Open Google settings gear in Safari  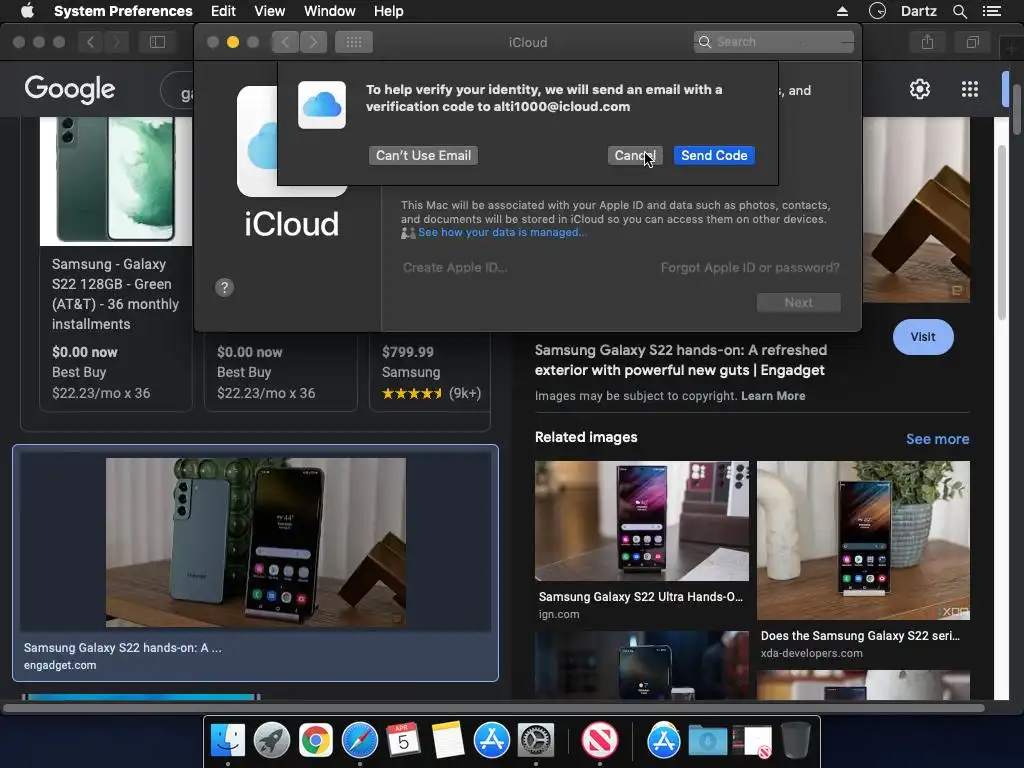click(x=920, y=89)
